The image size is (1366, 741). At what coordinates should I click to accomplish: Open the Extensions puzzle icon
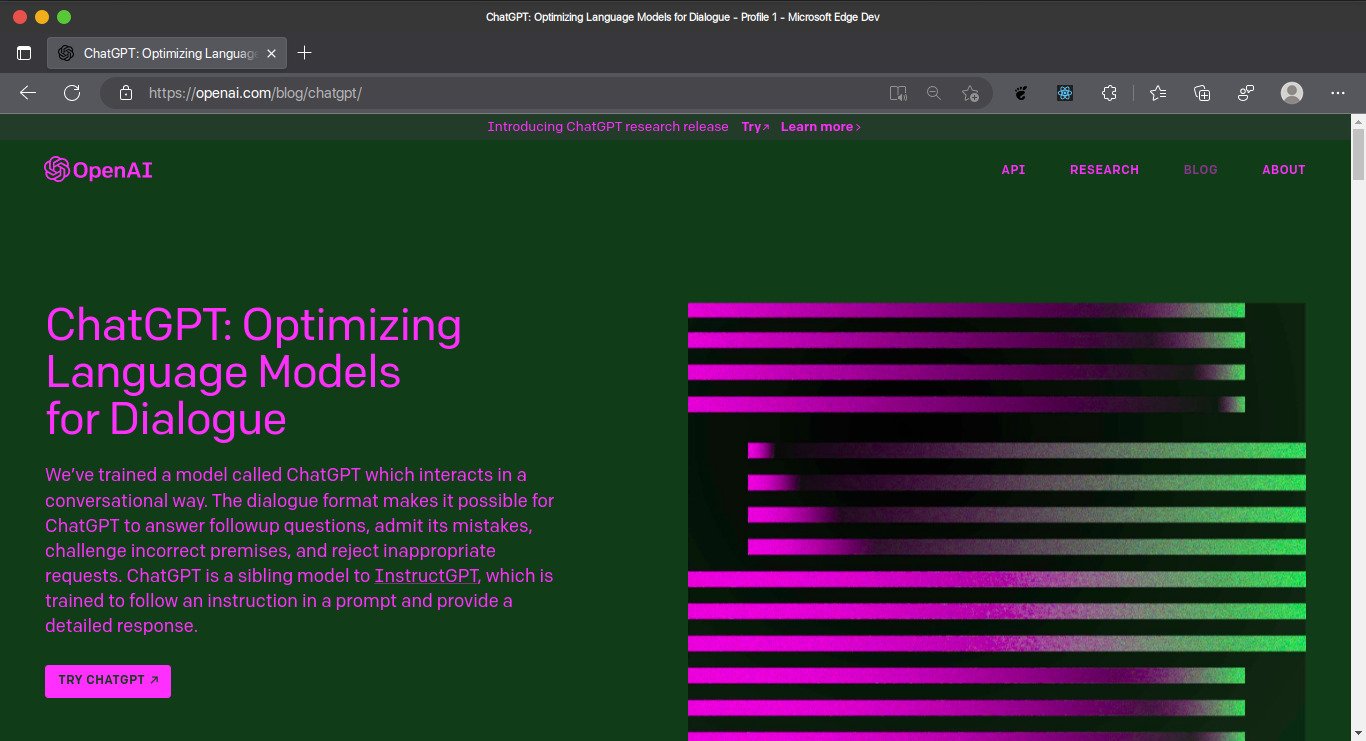pos(1109,93)
